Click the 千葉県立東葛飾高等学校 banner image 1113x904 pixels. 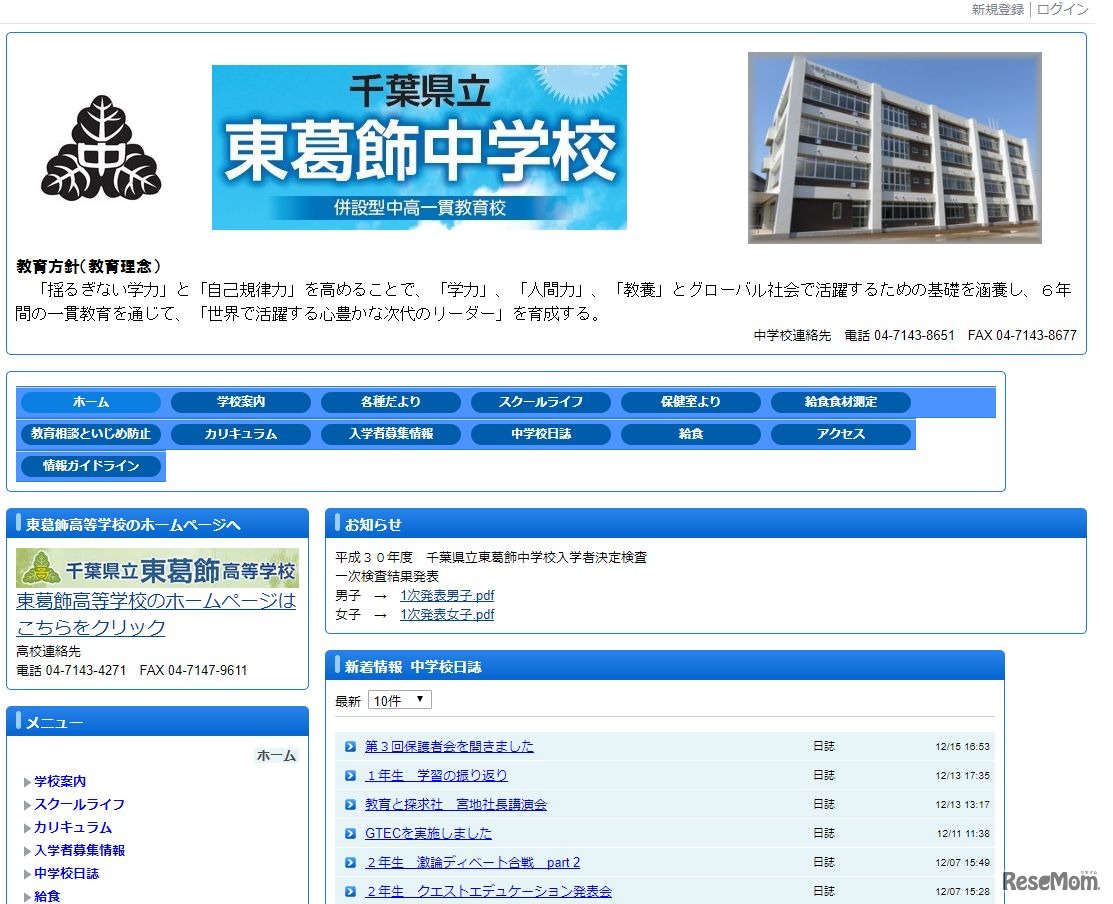point(157,568)
